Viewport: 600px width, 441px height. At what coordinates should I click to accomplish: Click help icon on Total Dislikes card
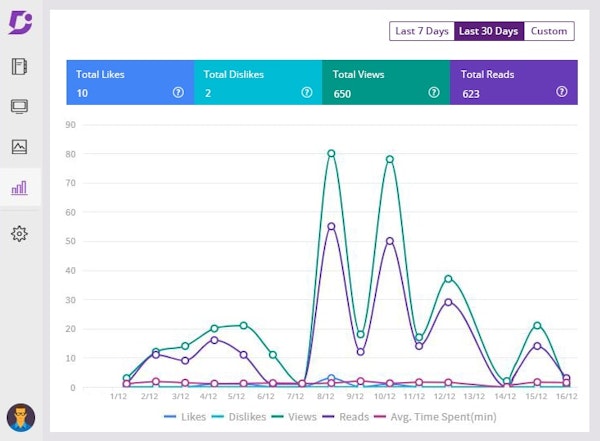[x=306, y=92]
